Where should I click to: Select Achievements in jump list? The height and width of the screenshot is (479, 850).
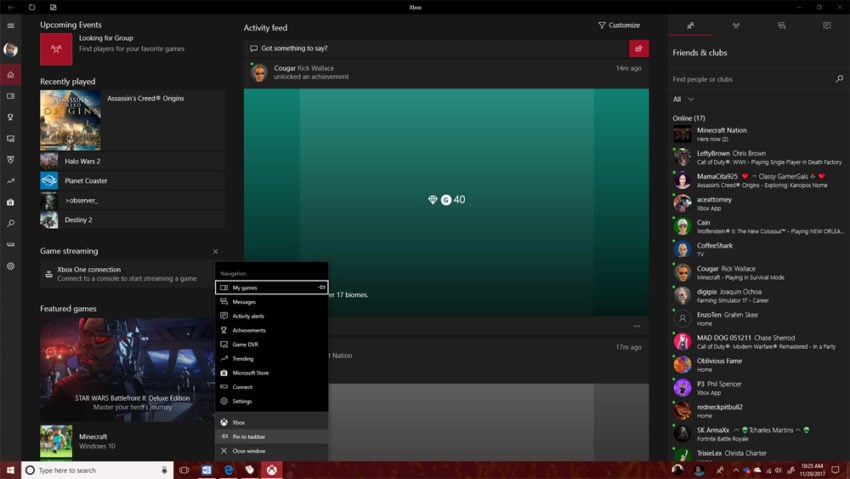[272, 330]
